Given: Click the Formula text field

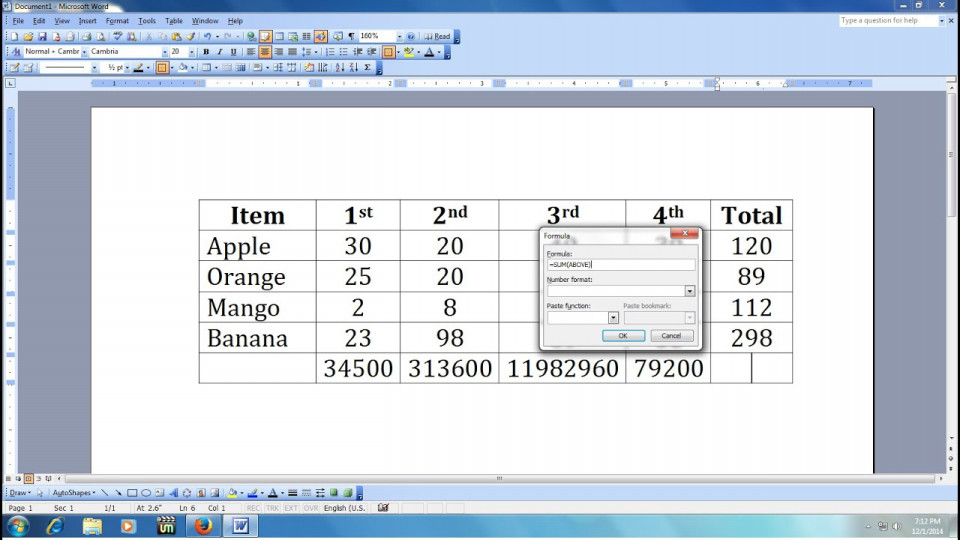Looking at the screenshot, I should coord(621,264).
